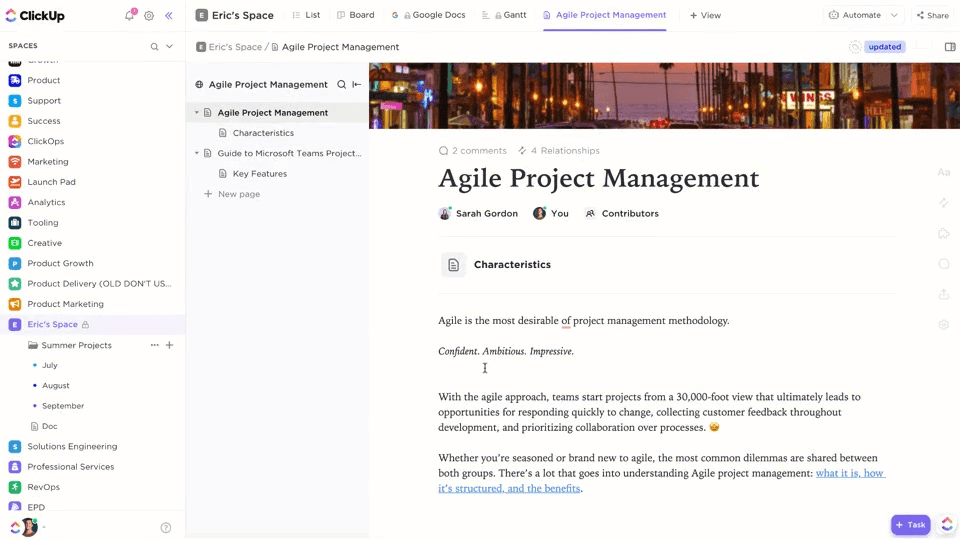Click the Automate button

click(855, 15)
